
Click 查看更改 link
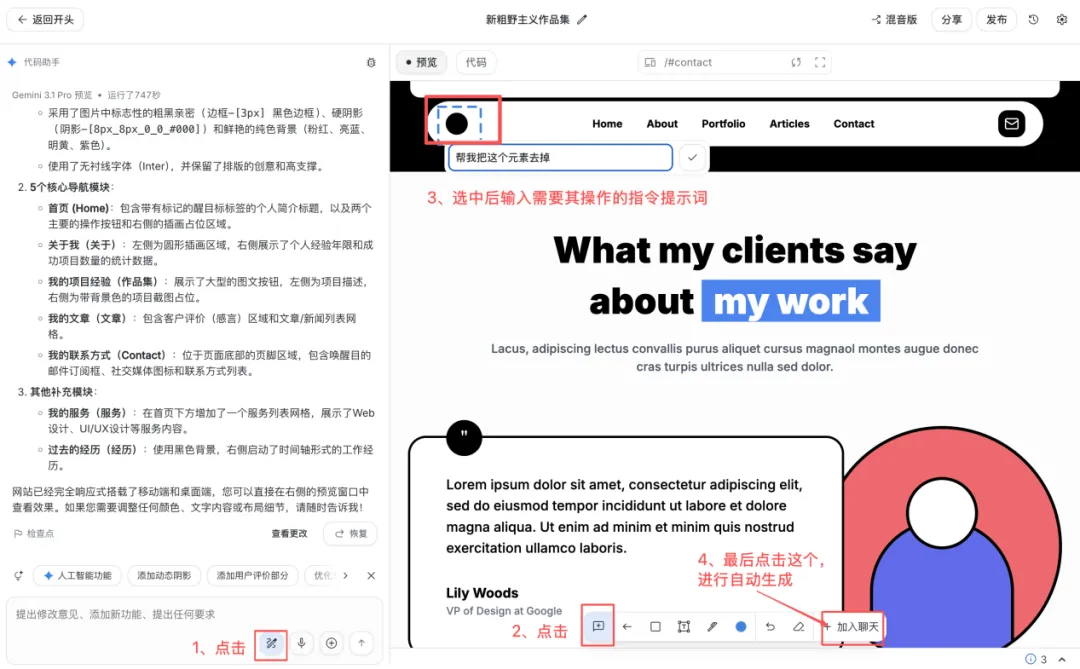pos(289,534)
